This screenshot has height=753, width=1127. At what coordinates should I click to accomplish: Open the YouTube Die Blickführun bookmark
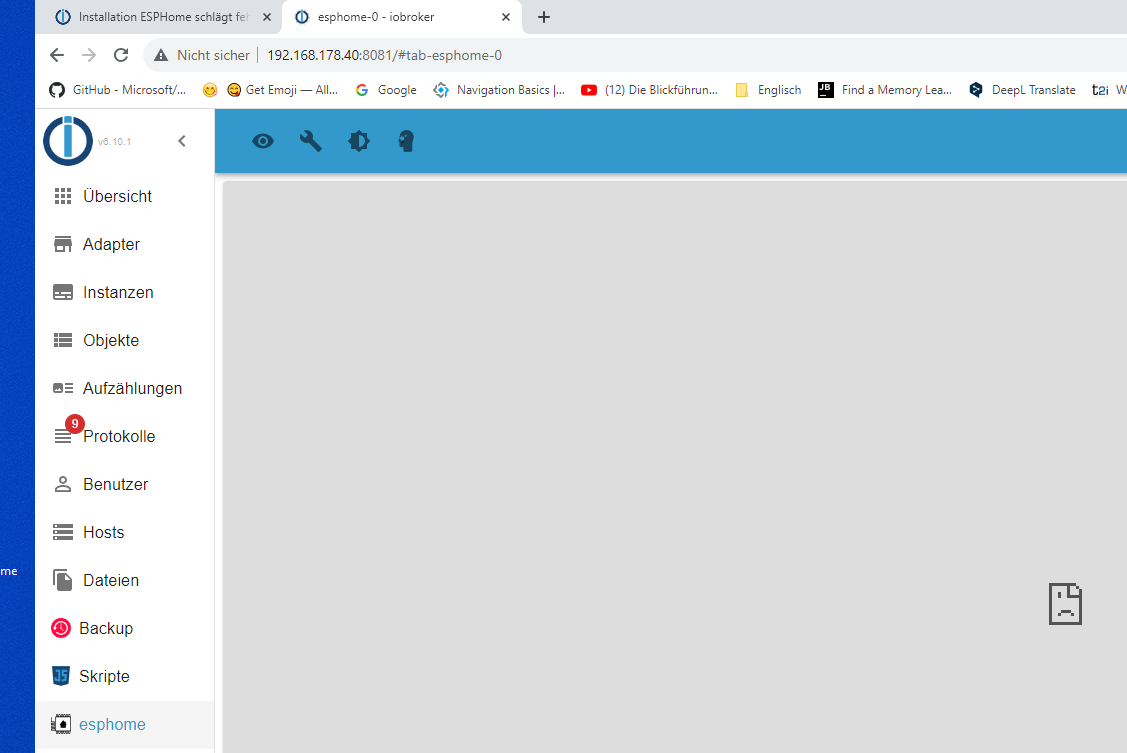click(649, 90)
